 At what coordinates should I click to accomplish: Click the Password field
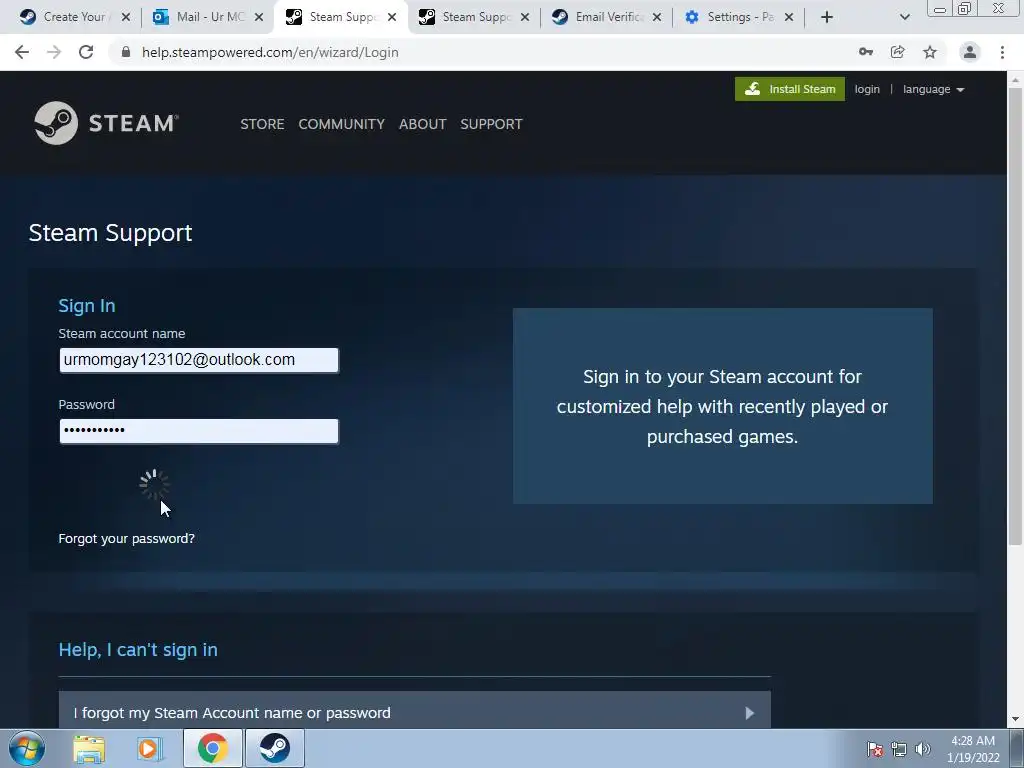coord(199,431)
